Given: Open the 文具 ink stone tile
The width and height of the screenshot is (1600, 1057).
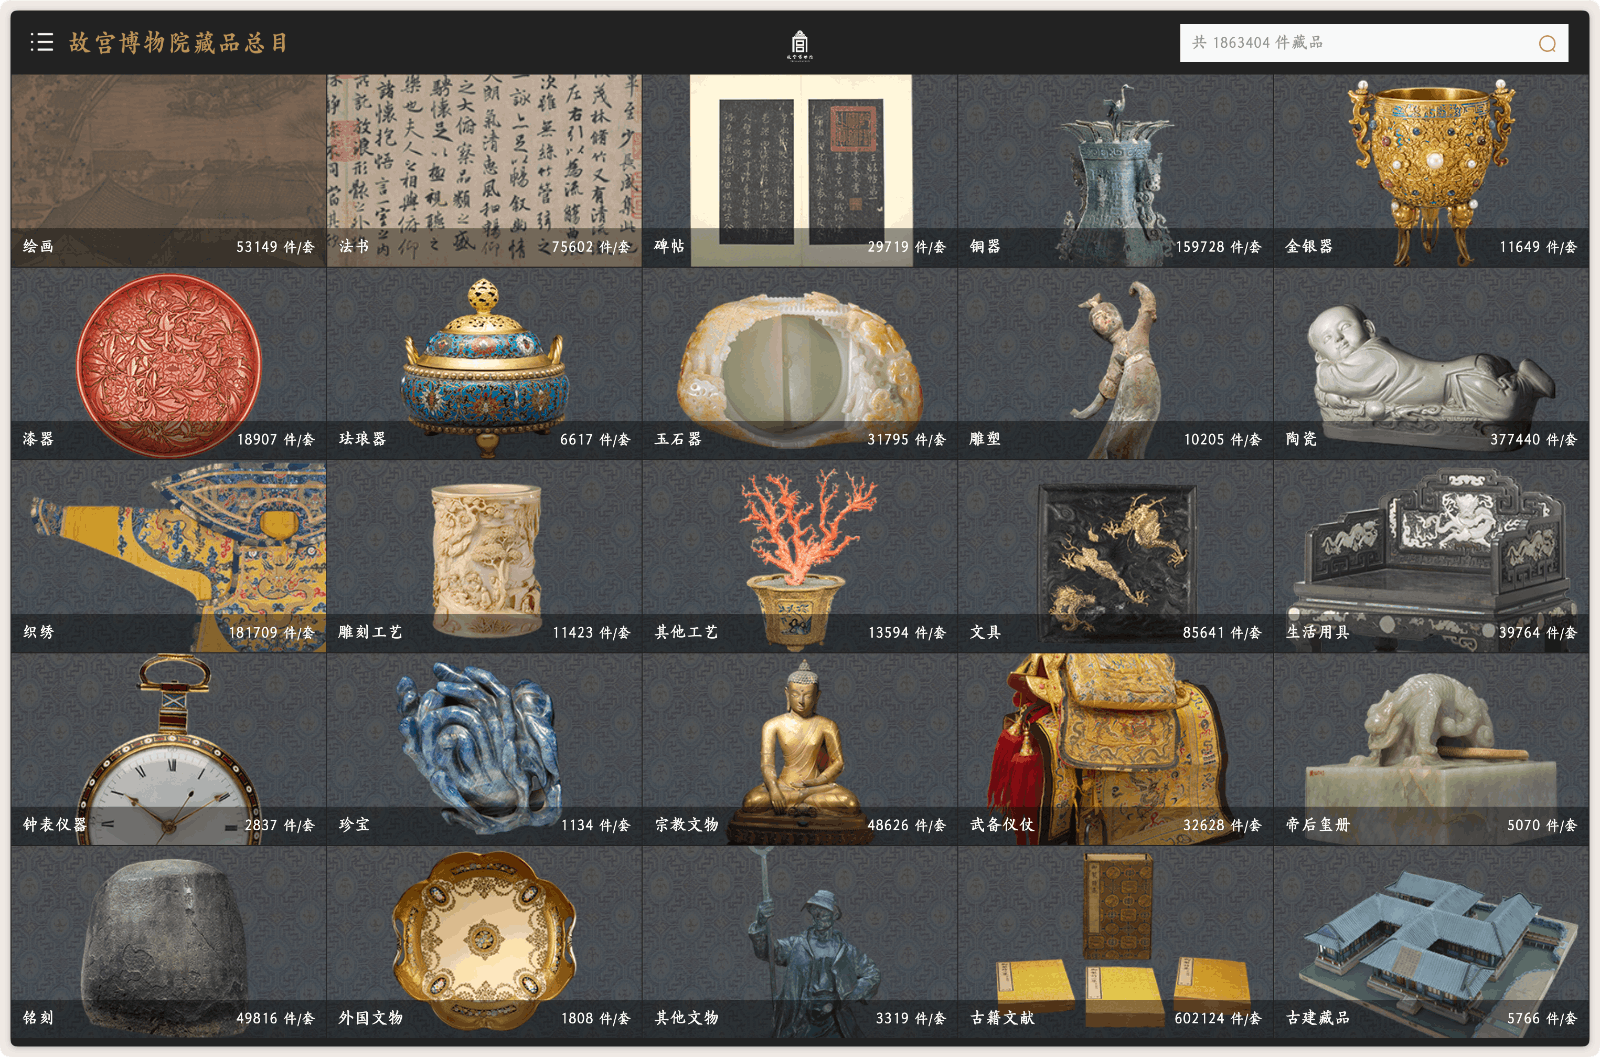Looking at the screenshot, I should (1115, 557).
